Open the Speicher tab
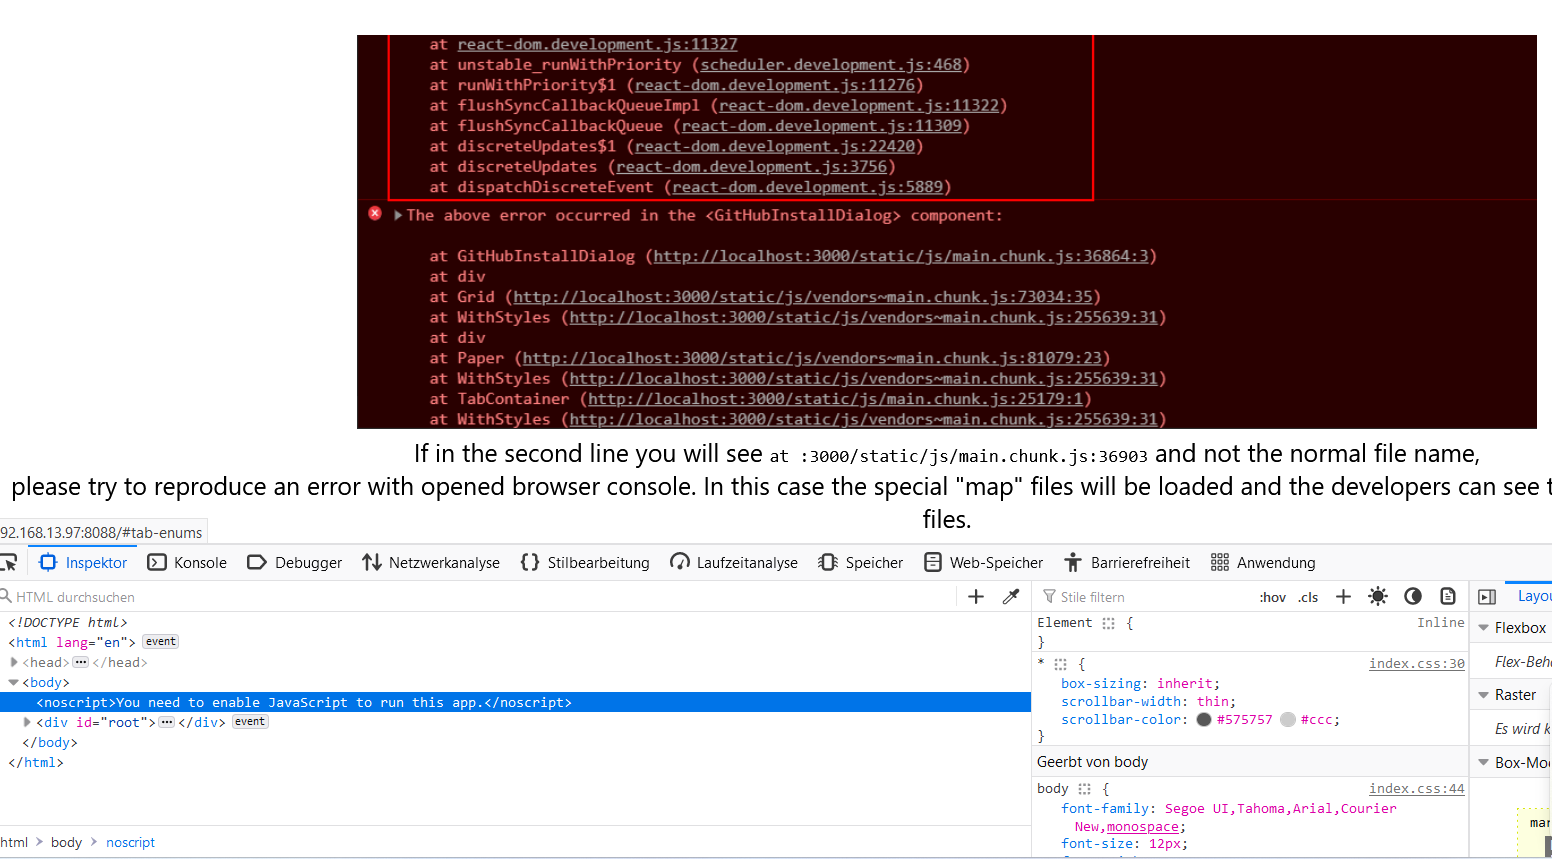 point(861,562)
